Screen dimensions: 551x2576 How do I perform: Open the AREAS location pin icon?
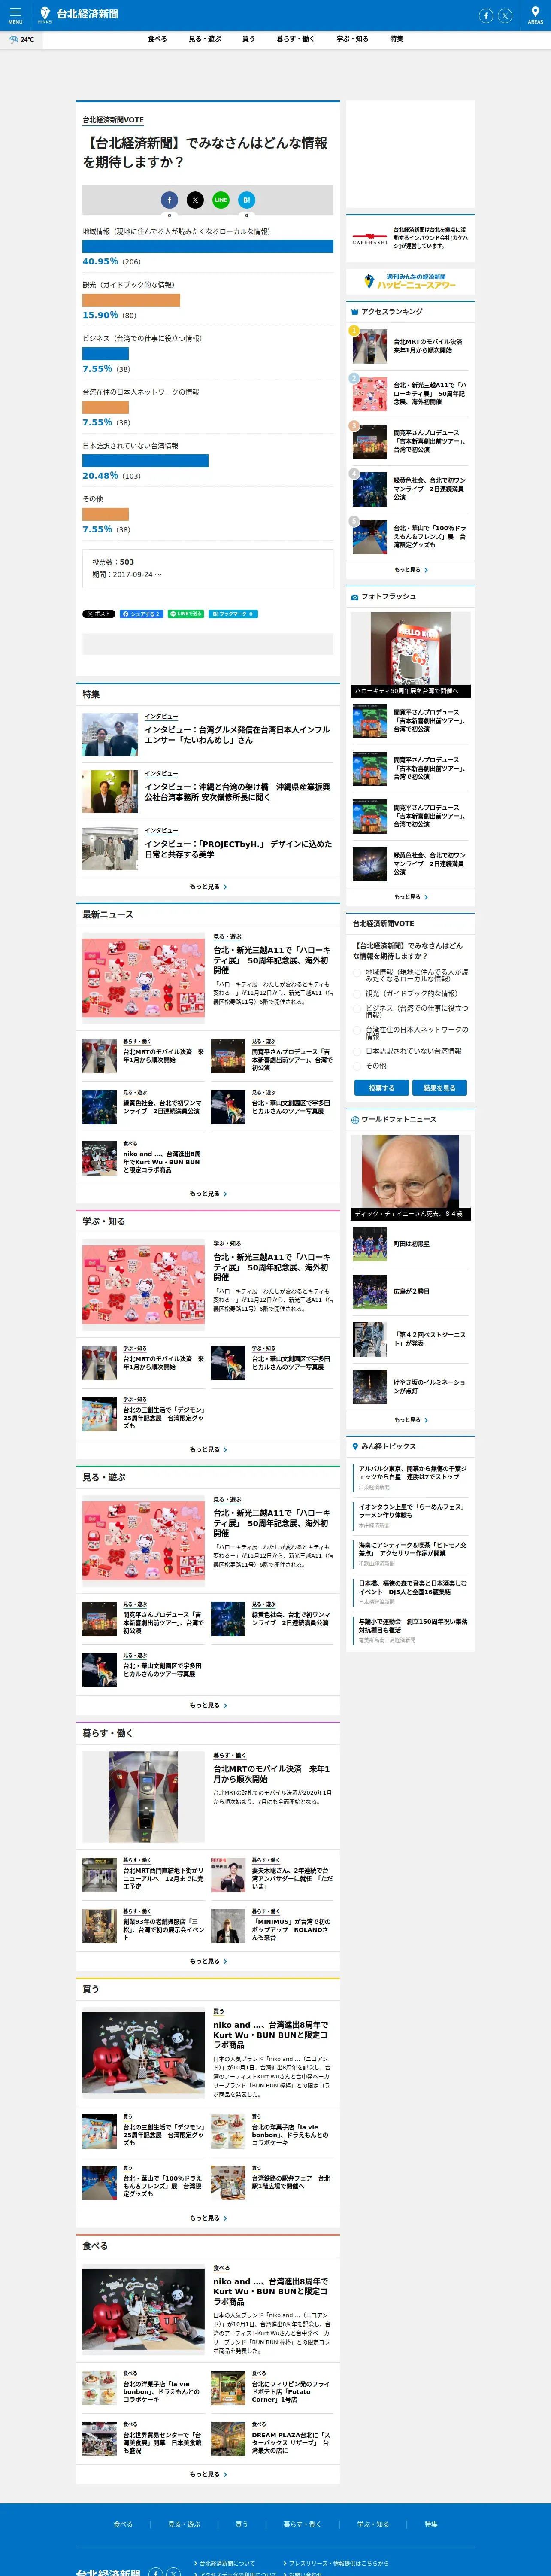535,14
